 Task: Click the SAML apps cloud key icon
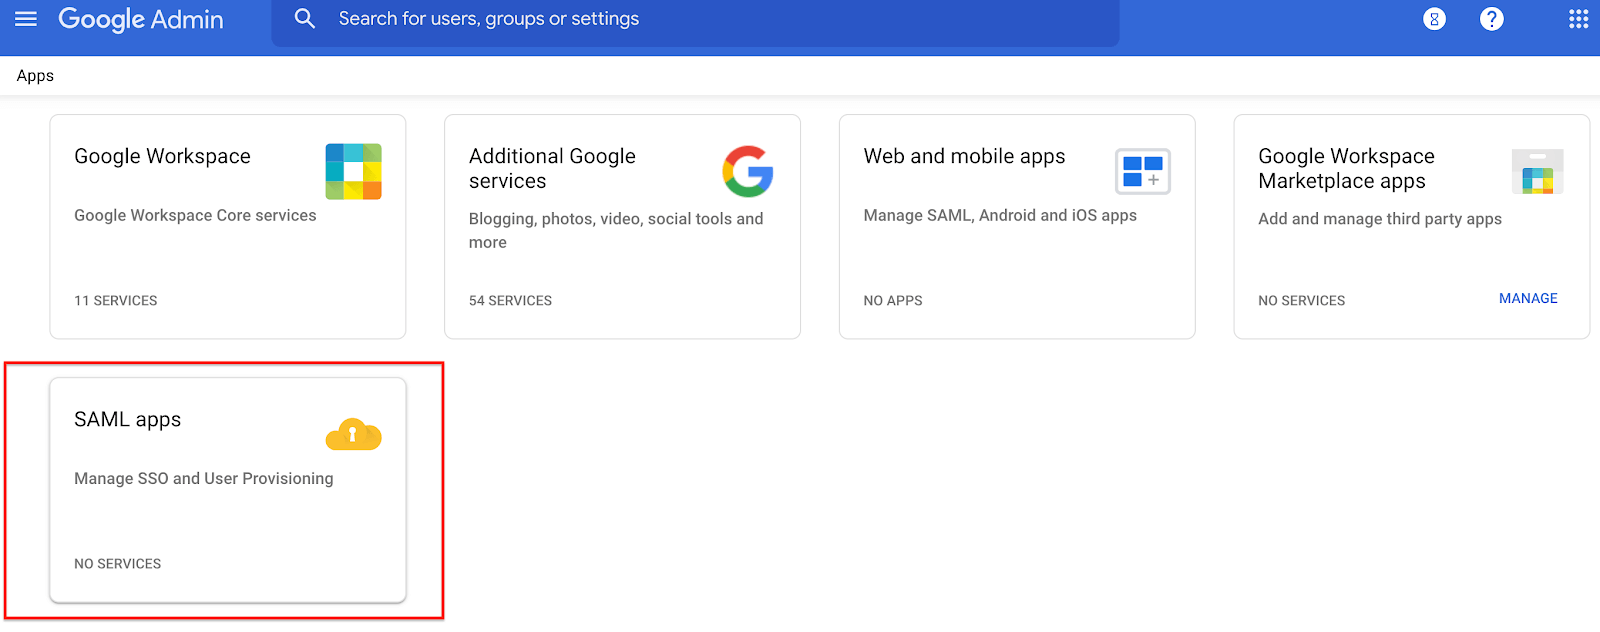click(353, 435)
